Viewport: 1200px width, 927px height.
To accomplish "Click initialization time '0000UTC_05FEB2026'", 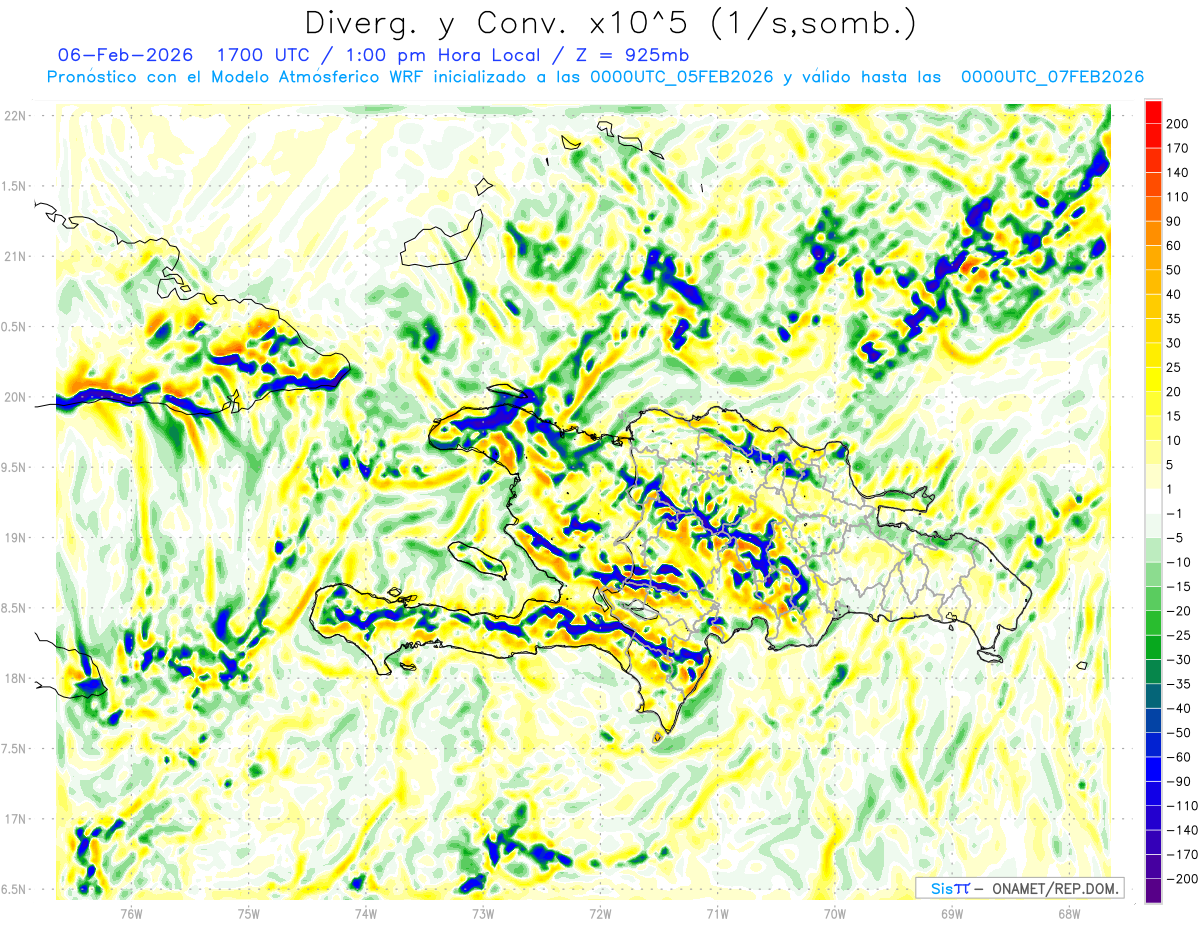I will coord(682,77).
